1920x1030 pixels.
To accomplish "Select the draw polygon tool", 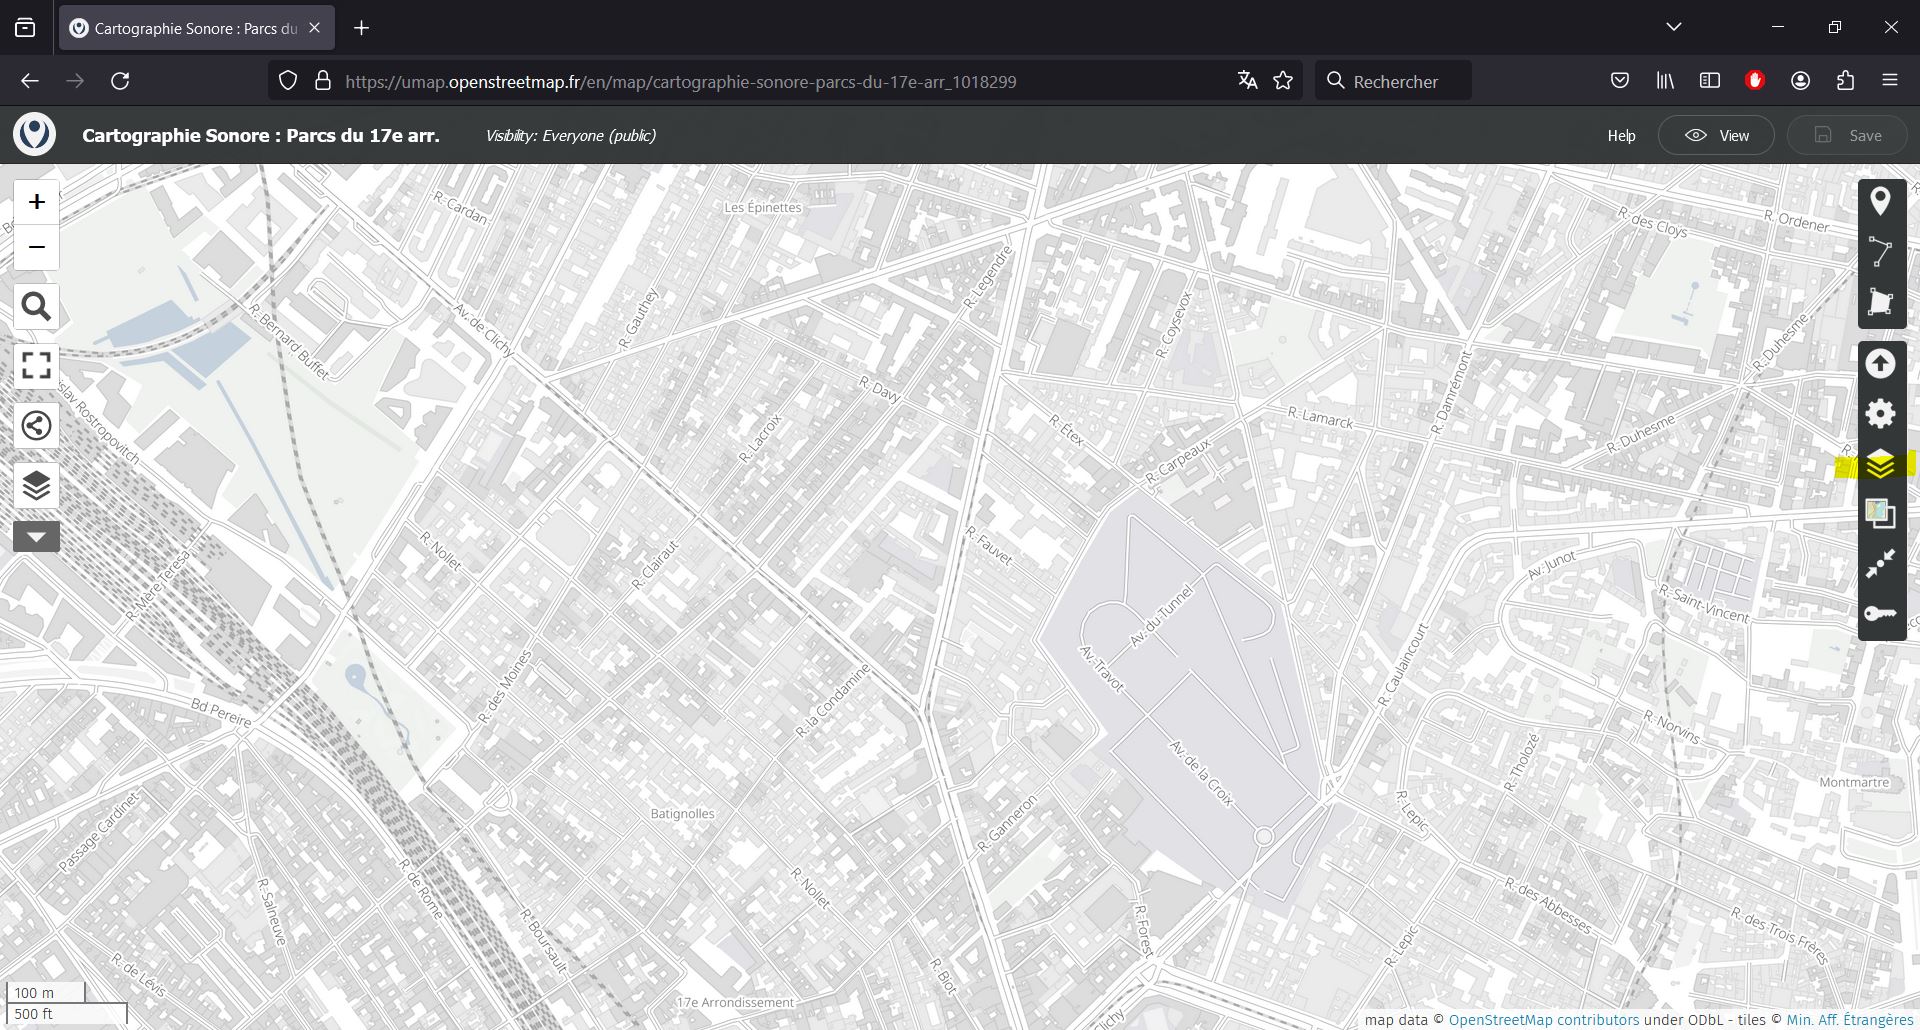I will point(1880,302).
